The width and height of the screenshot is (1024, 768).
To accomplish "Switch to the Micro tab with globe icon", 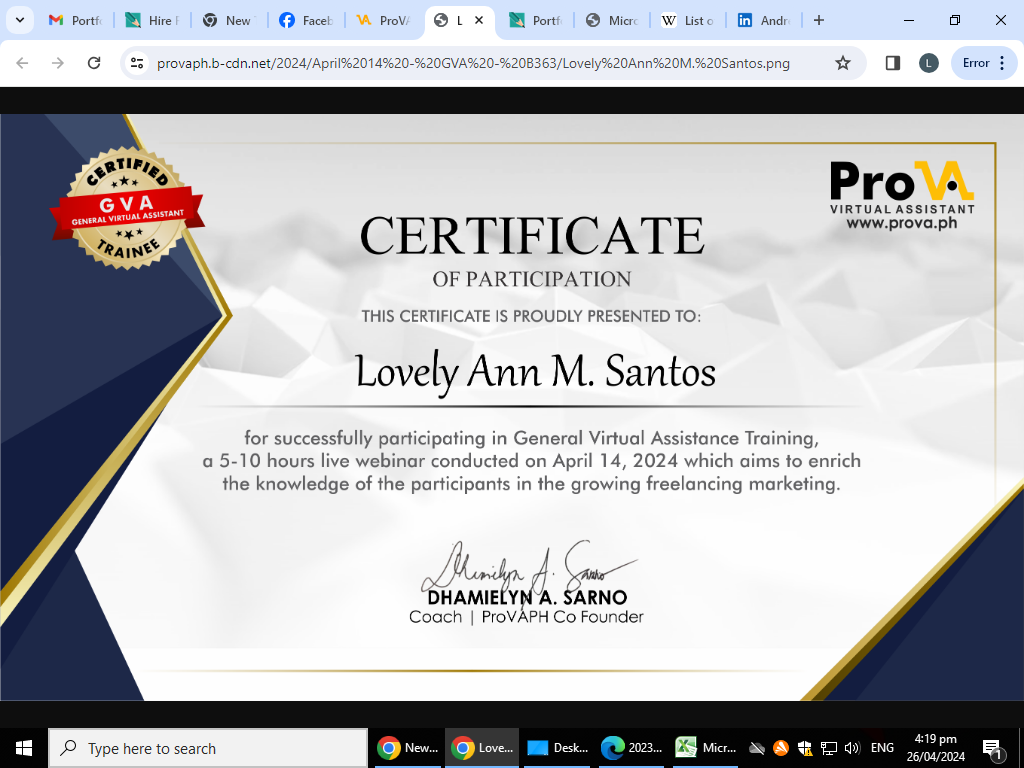I will (612, 20).
